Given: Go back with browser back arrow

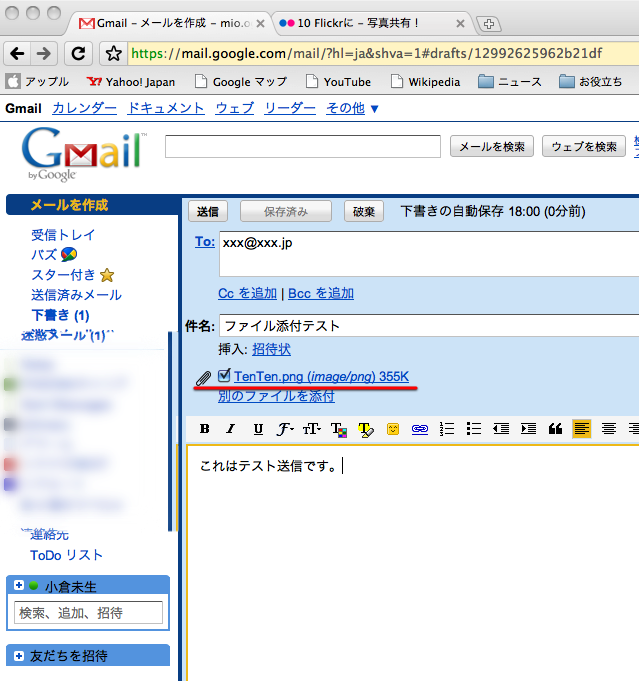Looking at the screenshot, I should (x=17, y=53).
